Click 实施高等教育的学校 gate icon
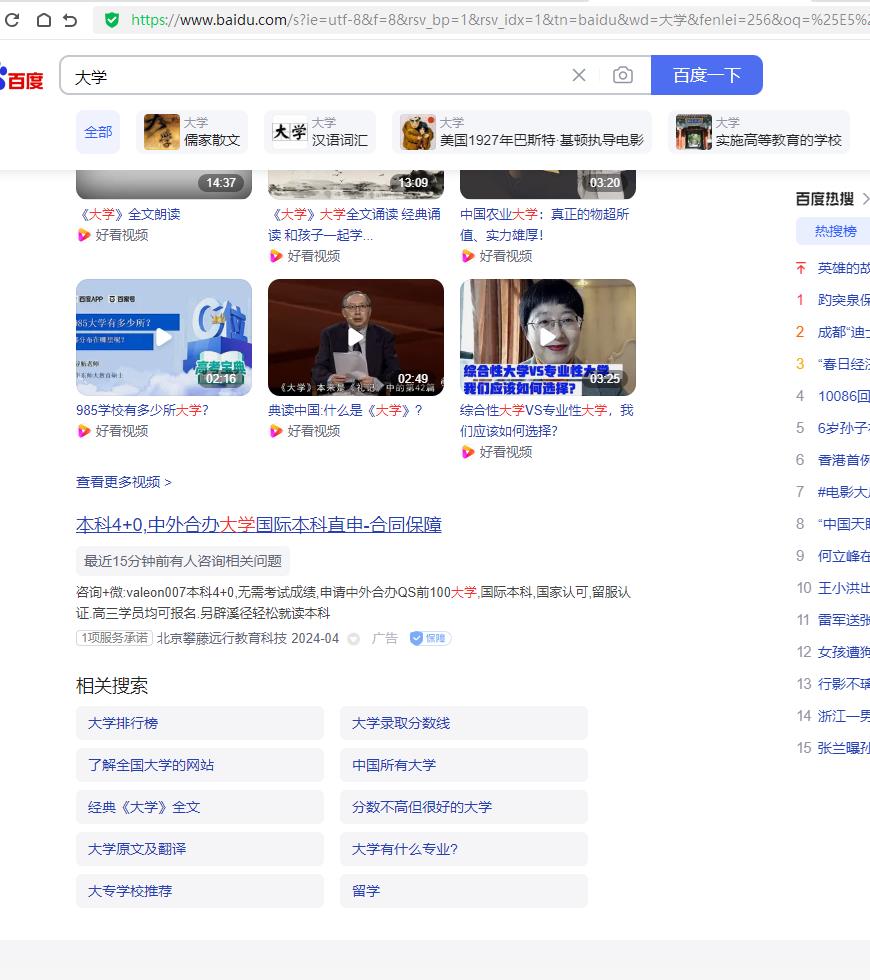Screen dimensions: 870x980 694,132
